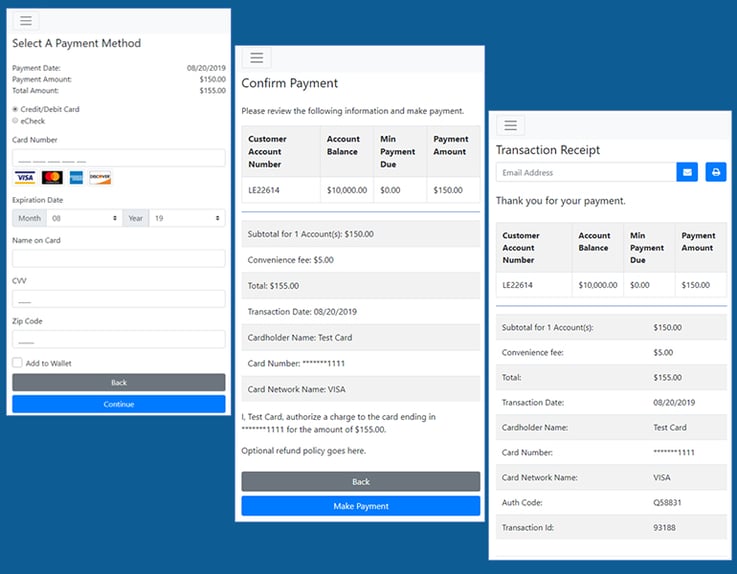Open hamburger menu on Transaction Receipt screen
Image resolution: width=737 pixels, height=574 pixels.
click(510, 125)
